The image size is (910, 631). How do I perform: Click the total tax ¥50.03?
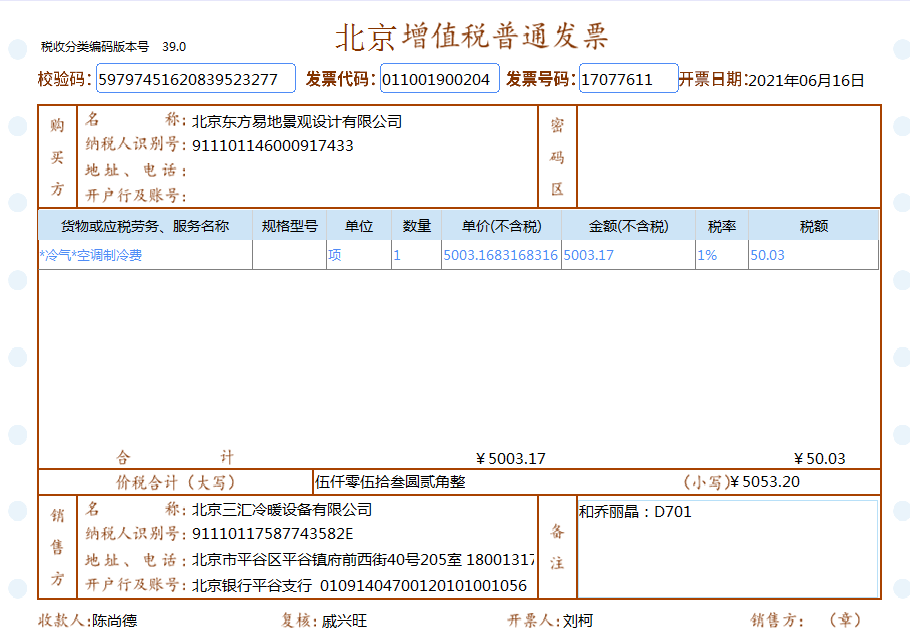tap(819, 459)
